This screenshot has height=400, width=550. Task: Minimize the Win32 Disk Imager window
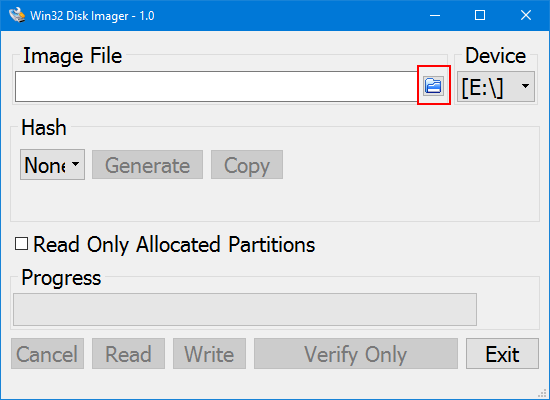point(435,15)
